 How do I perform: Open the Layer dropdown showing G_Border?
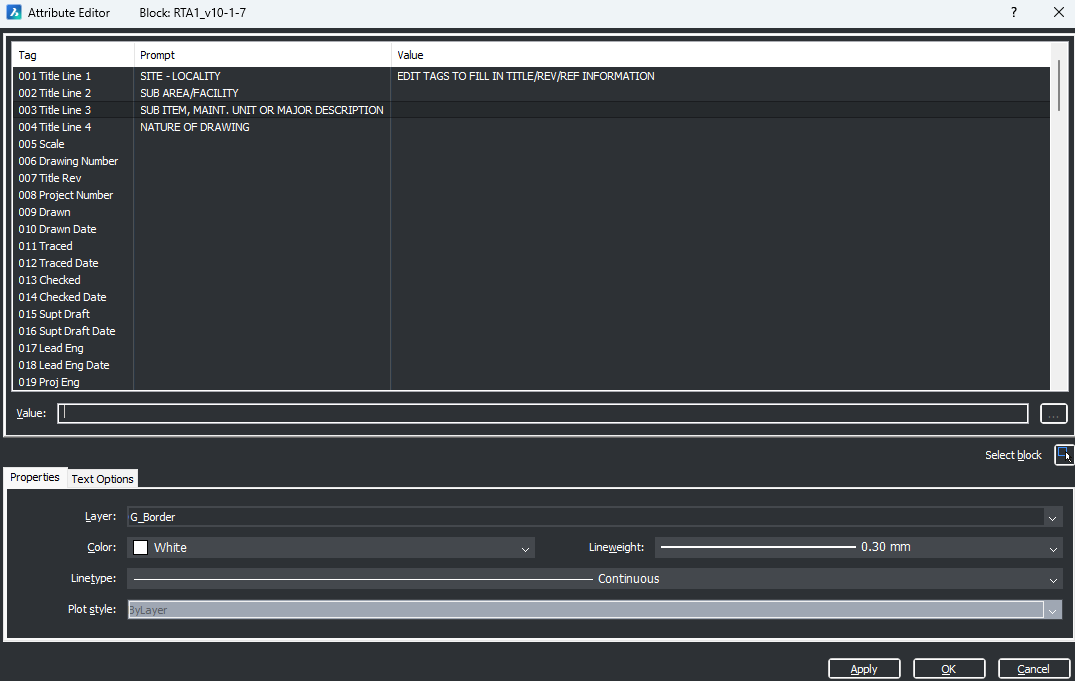pyautogui.click(x=1052, y=517)
